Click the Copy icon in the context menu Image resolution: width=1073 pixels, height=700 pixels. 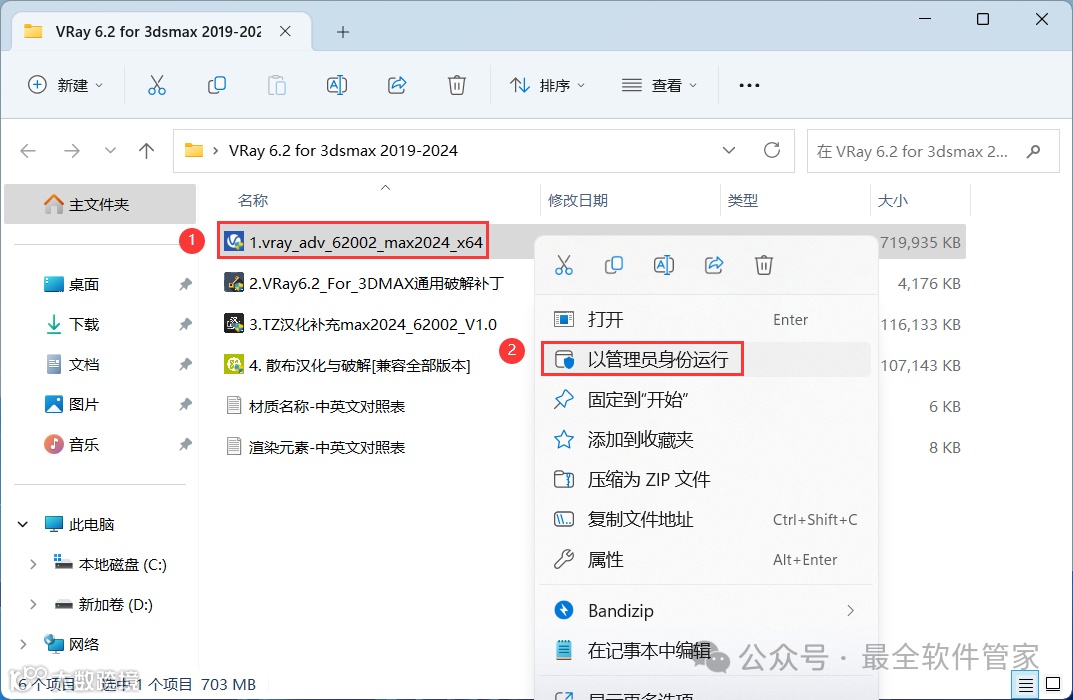pos(614,265)
